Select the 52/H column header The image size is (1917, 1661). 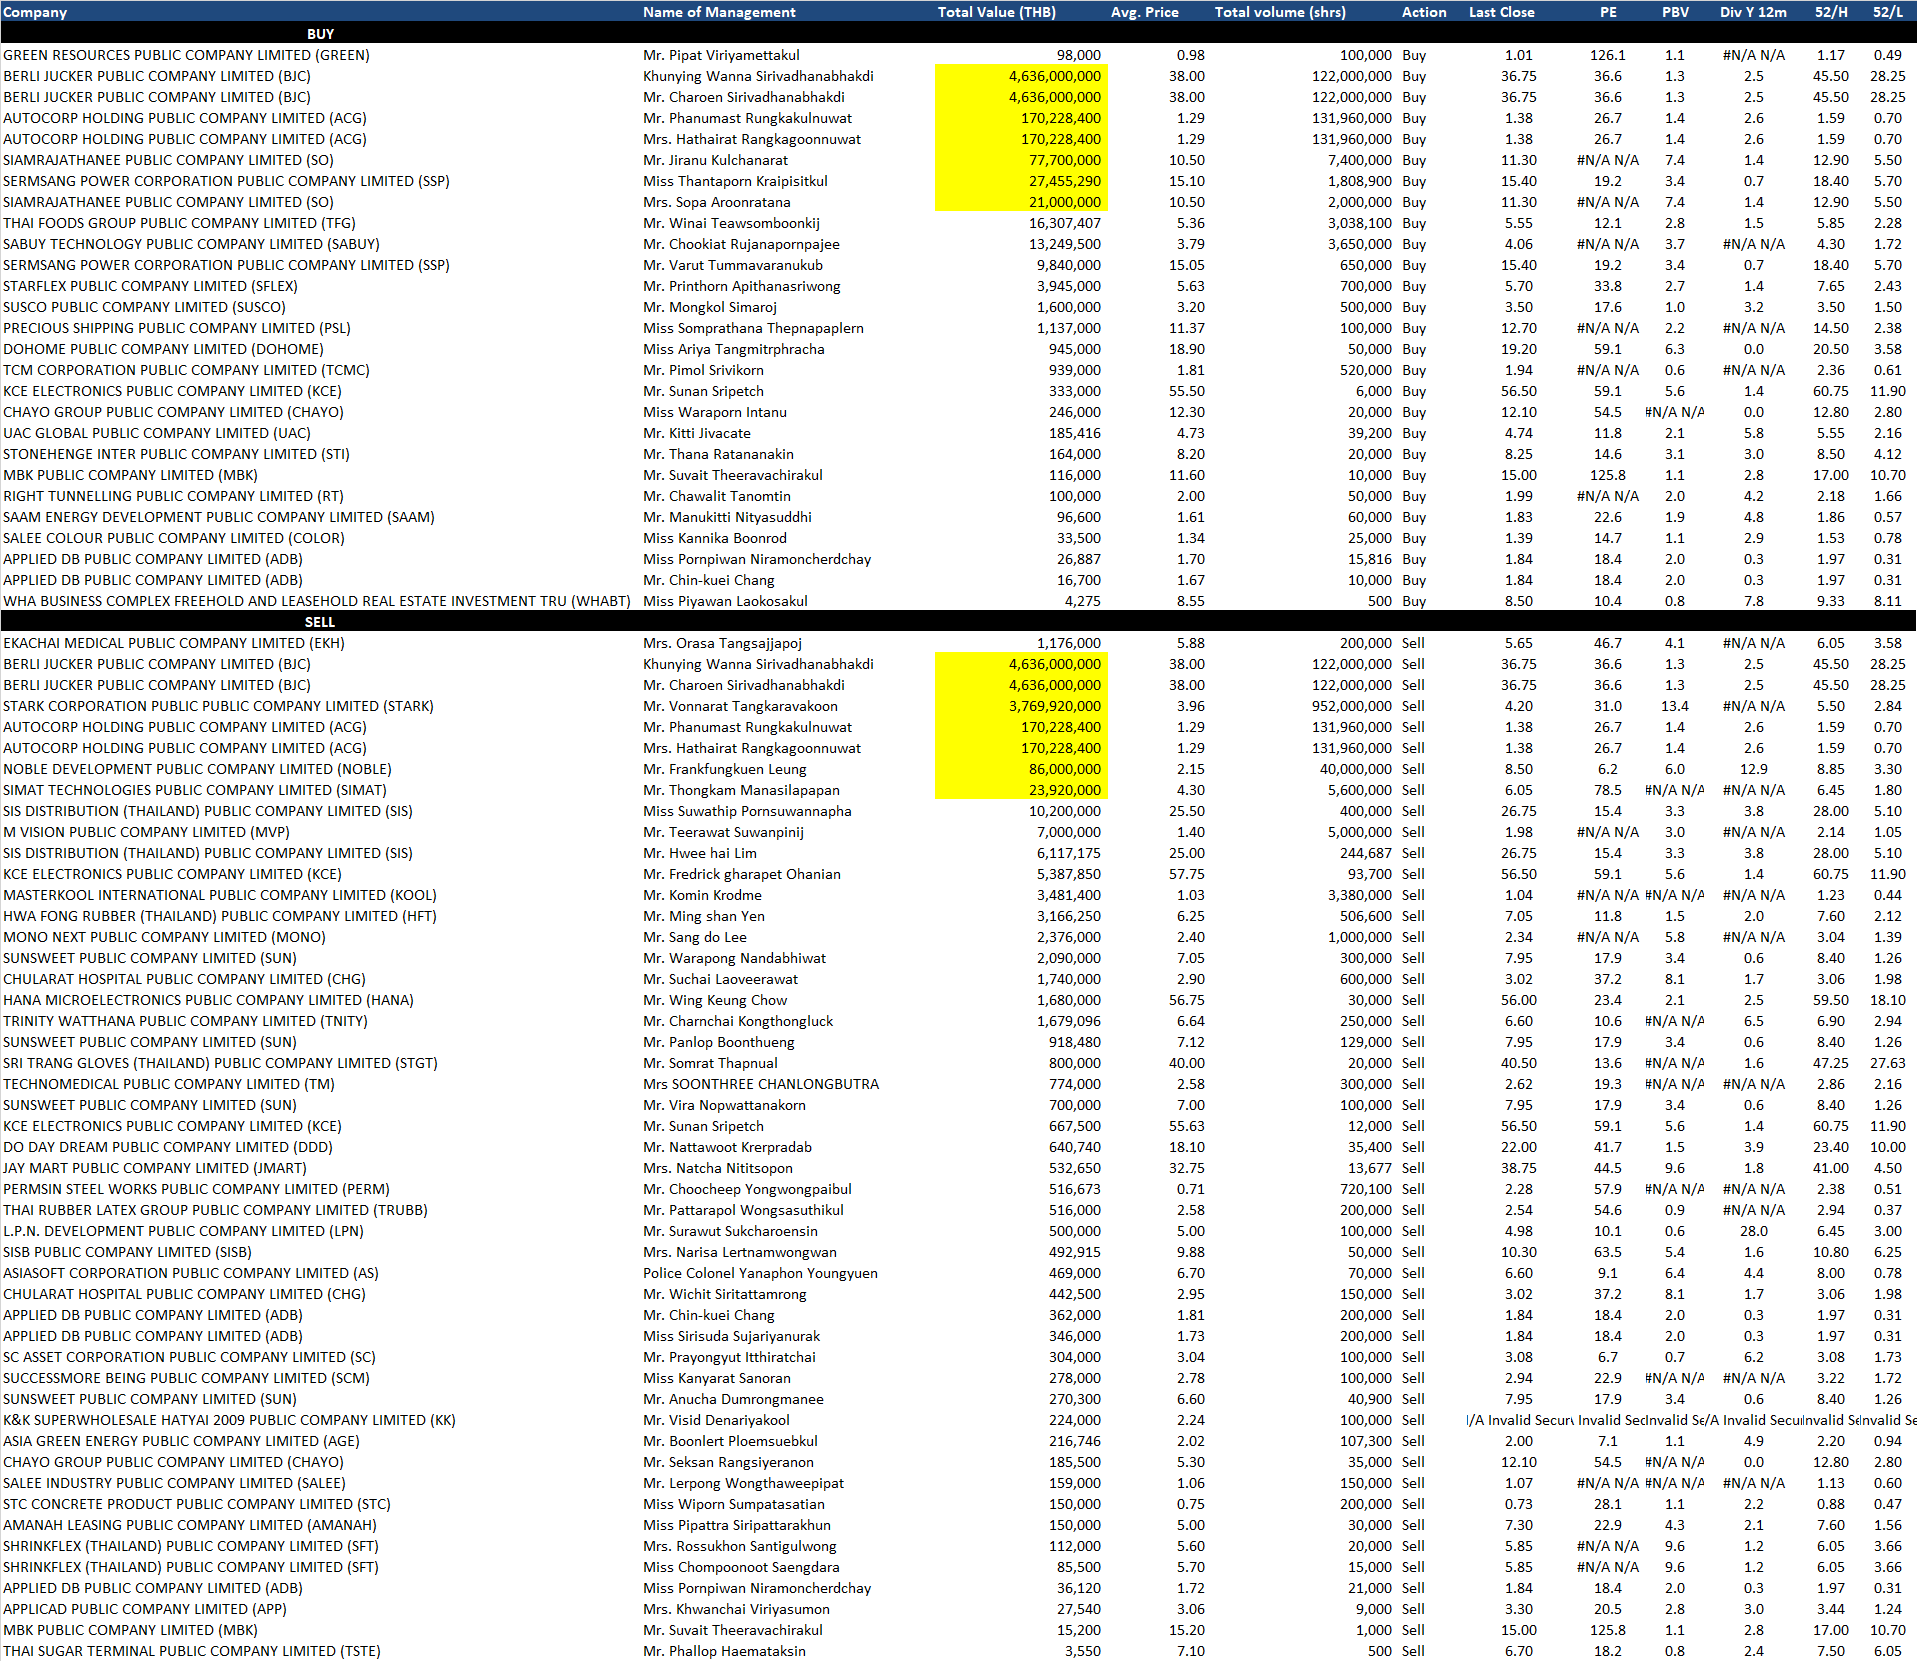1831,12
